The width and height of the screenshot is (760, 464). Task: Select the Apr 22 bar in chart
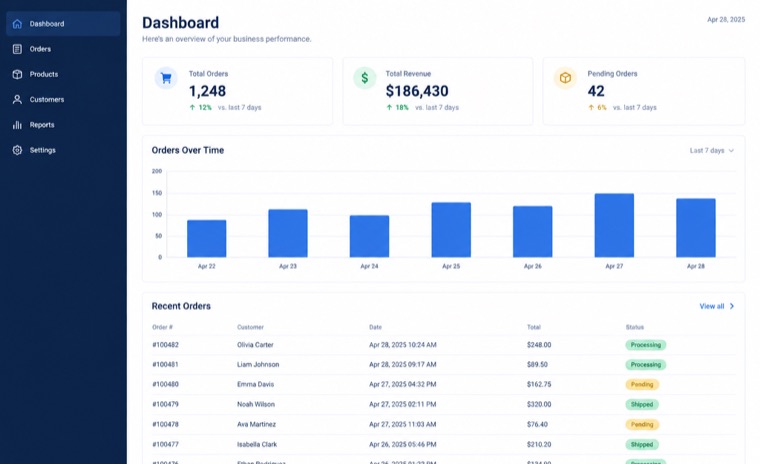tap(206, 239)
